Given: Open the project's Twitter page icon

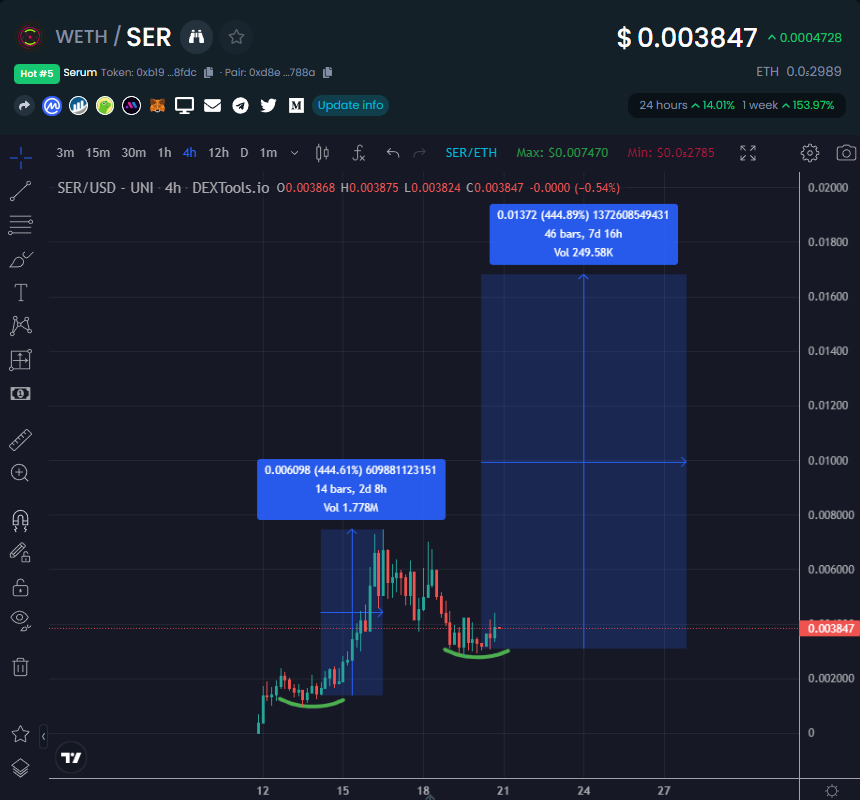Looking at the screenshot, I should 268,105.
